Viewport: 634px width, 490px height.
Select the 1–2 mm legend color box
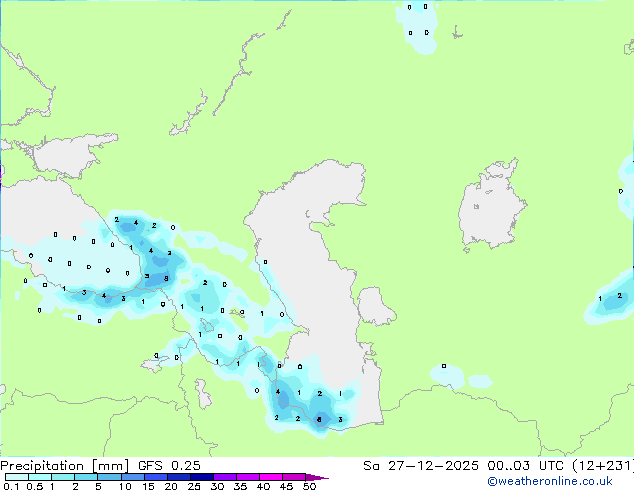63,477
